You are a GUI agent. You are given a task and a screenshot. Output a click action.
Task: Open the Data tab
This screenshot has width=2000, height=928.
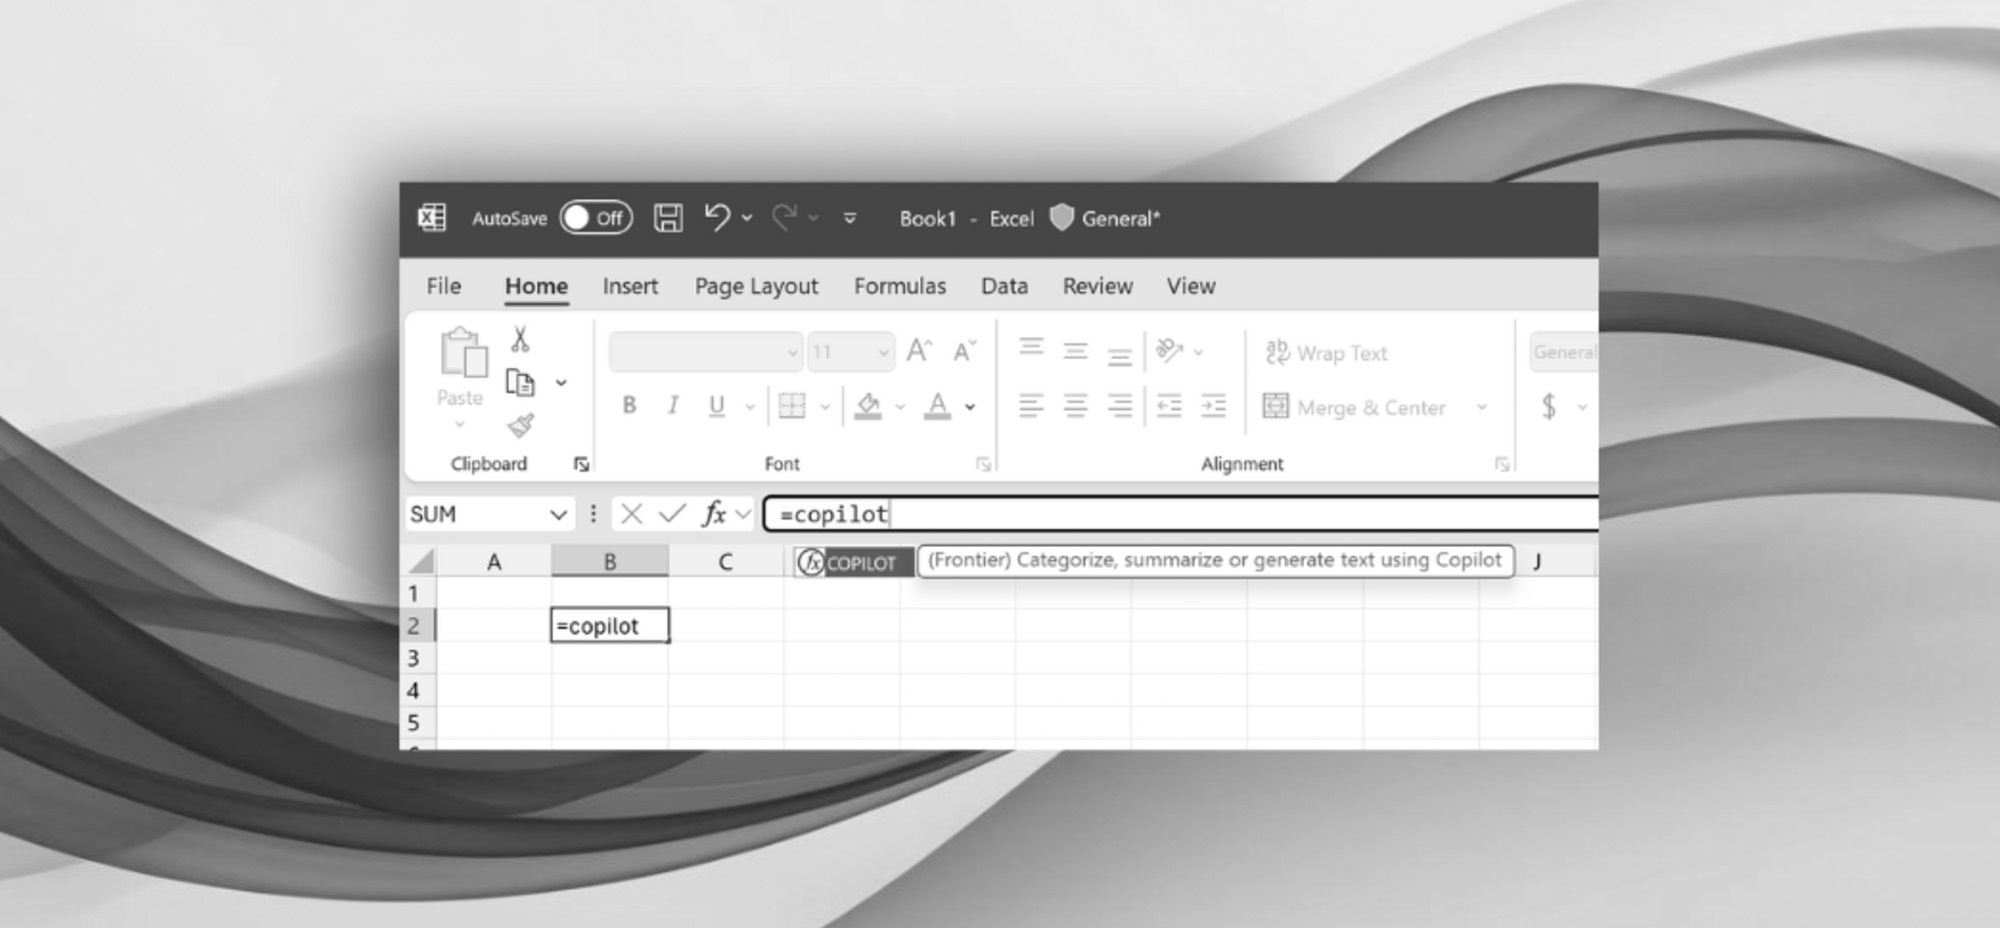[x=1004, y=286]
